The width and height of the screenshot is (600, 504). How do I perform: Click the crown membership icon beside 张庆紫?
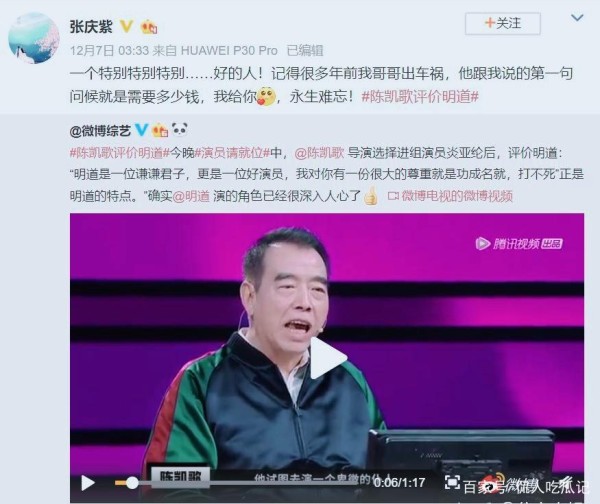149,27
